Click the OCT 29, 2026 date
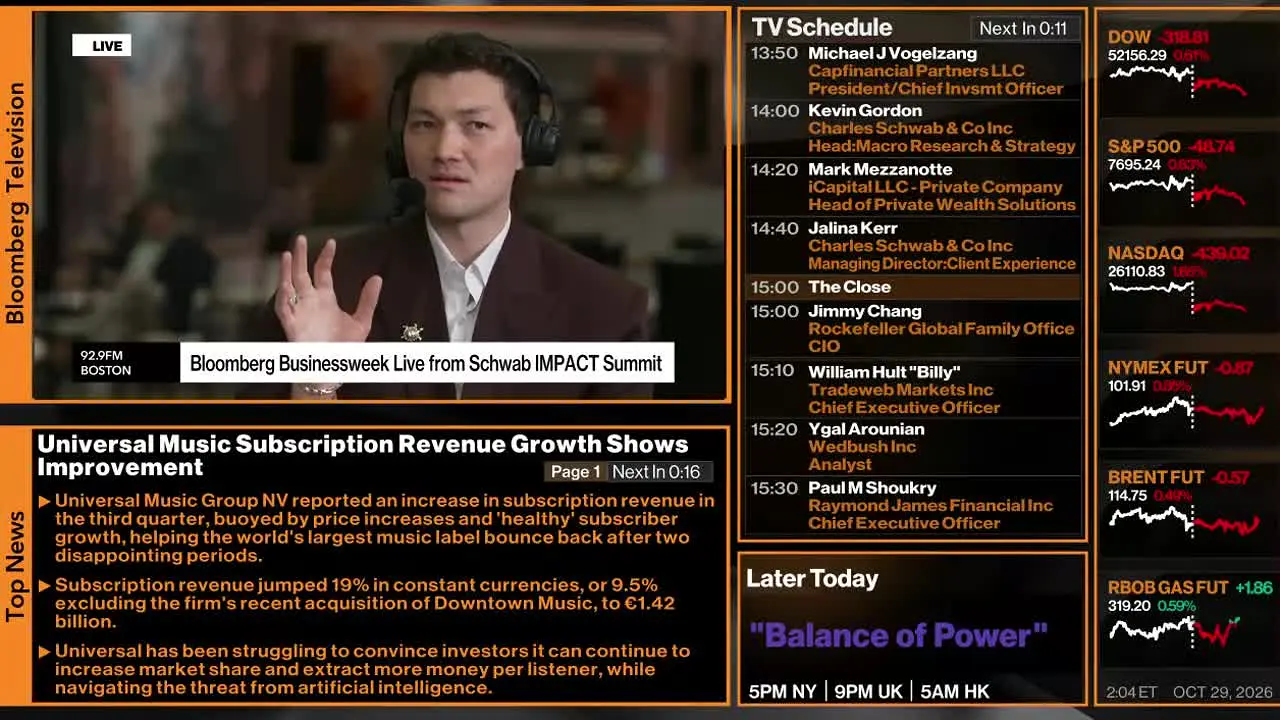 [1223, 692]
